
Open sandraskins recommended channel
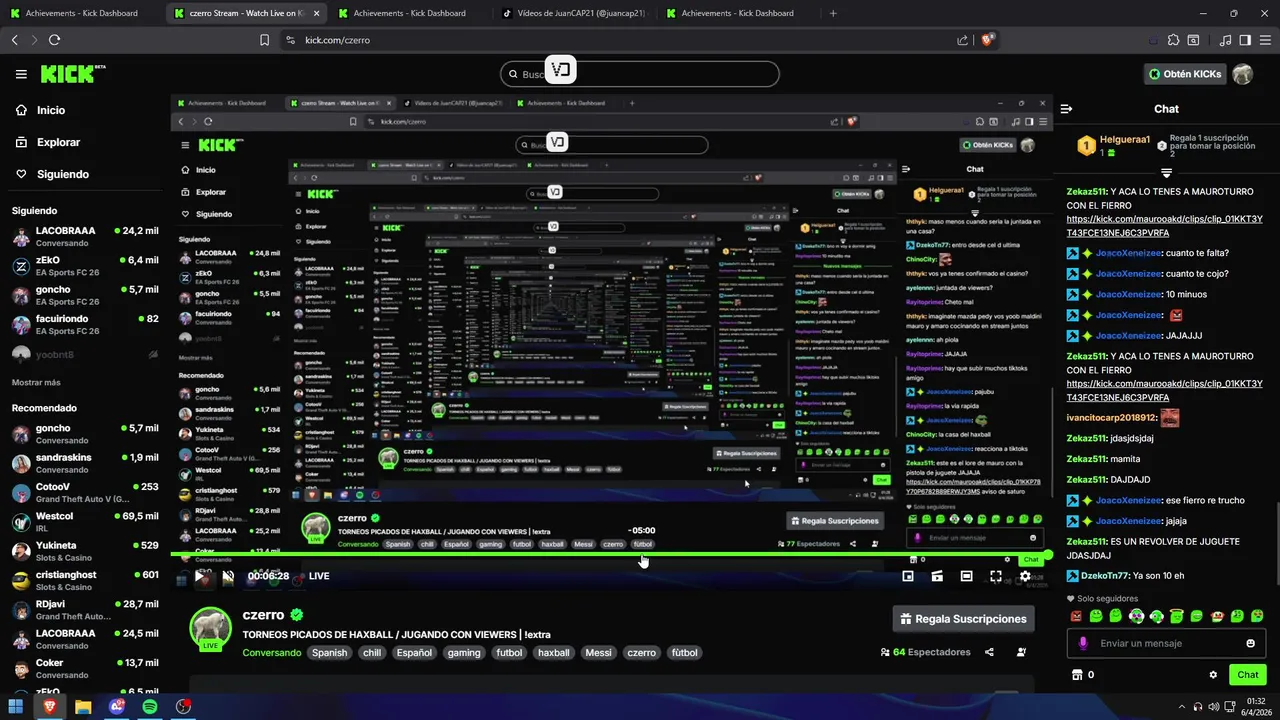pyautogui.click(x=85, y=464)
